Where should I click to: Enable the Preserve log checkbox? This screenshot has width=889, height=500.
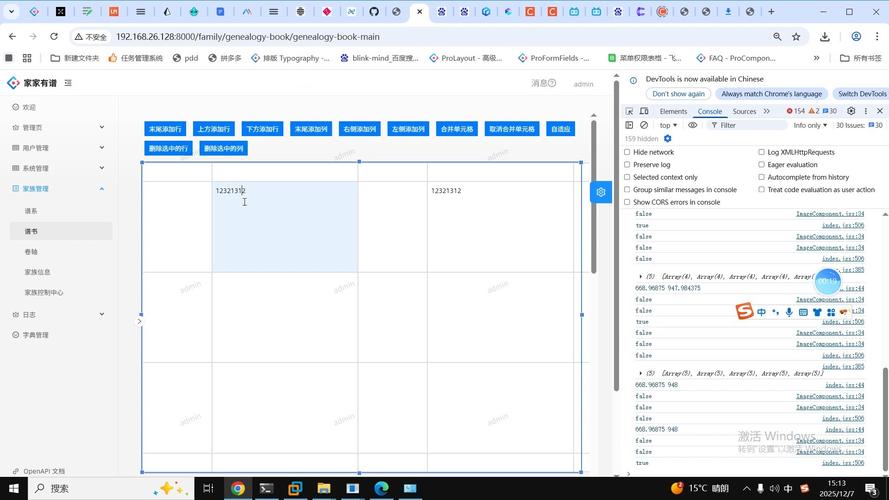click(627, 165)
